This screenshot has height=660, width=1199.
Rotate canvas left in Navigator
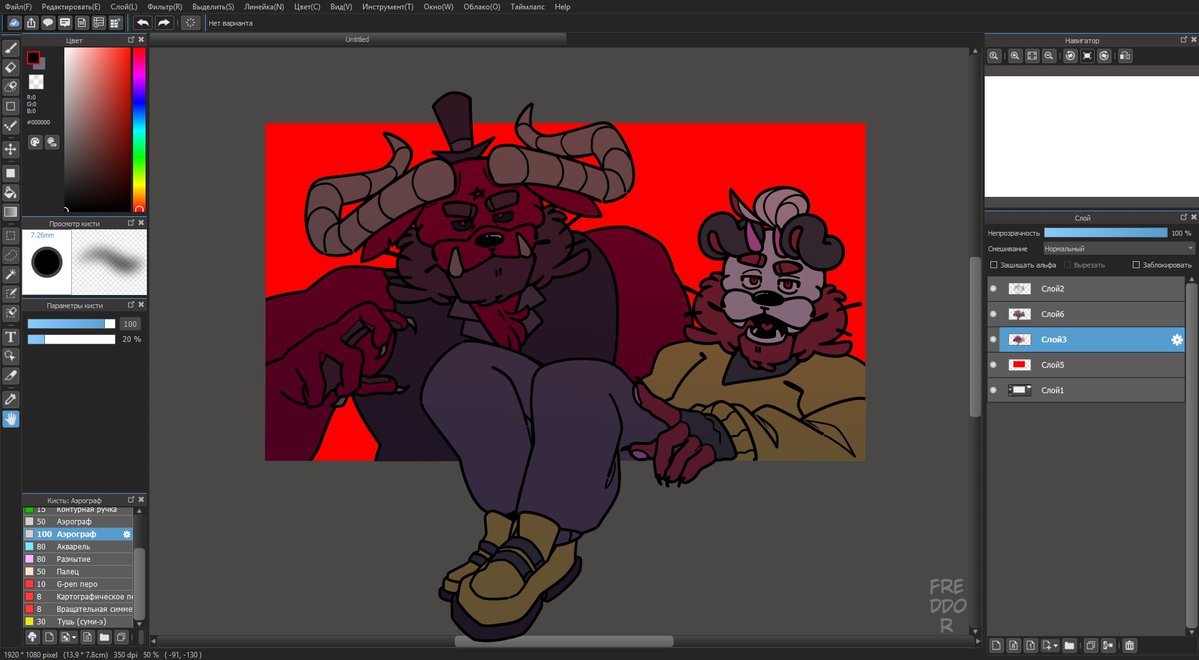pos(1070,56)
